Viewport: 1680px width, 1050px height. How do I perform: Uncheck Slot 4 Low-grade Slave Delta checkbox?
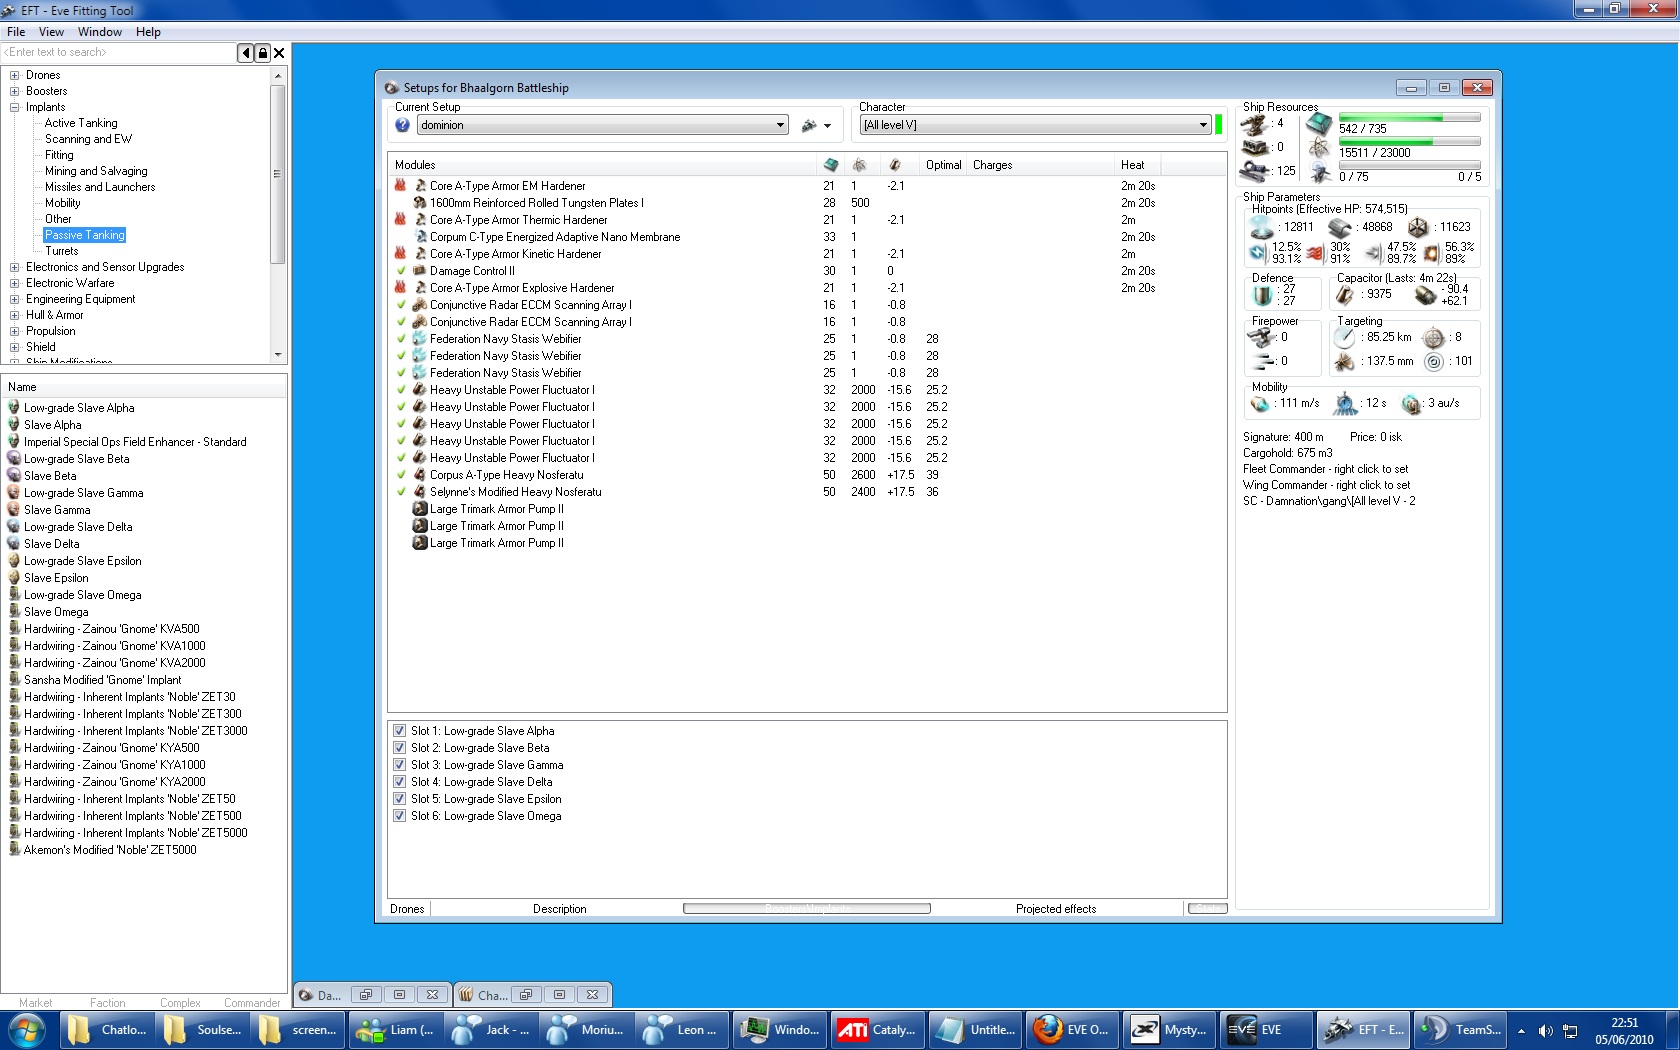(400, 782)
